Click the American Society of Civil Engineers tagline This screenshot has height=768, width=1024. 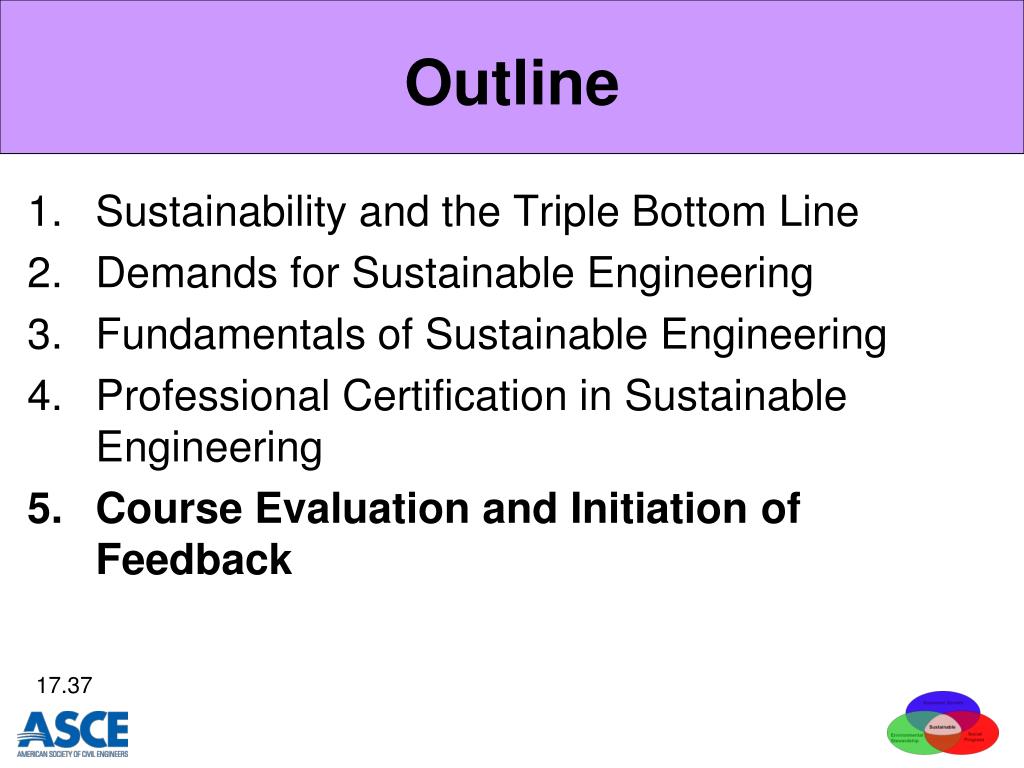tap(72, 754)
